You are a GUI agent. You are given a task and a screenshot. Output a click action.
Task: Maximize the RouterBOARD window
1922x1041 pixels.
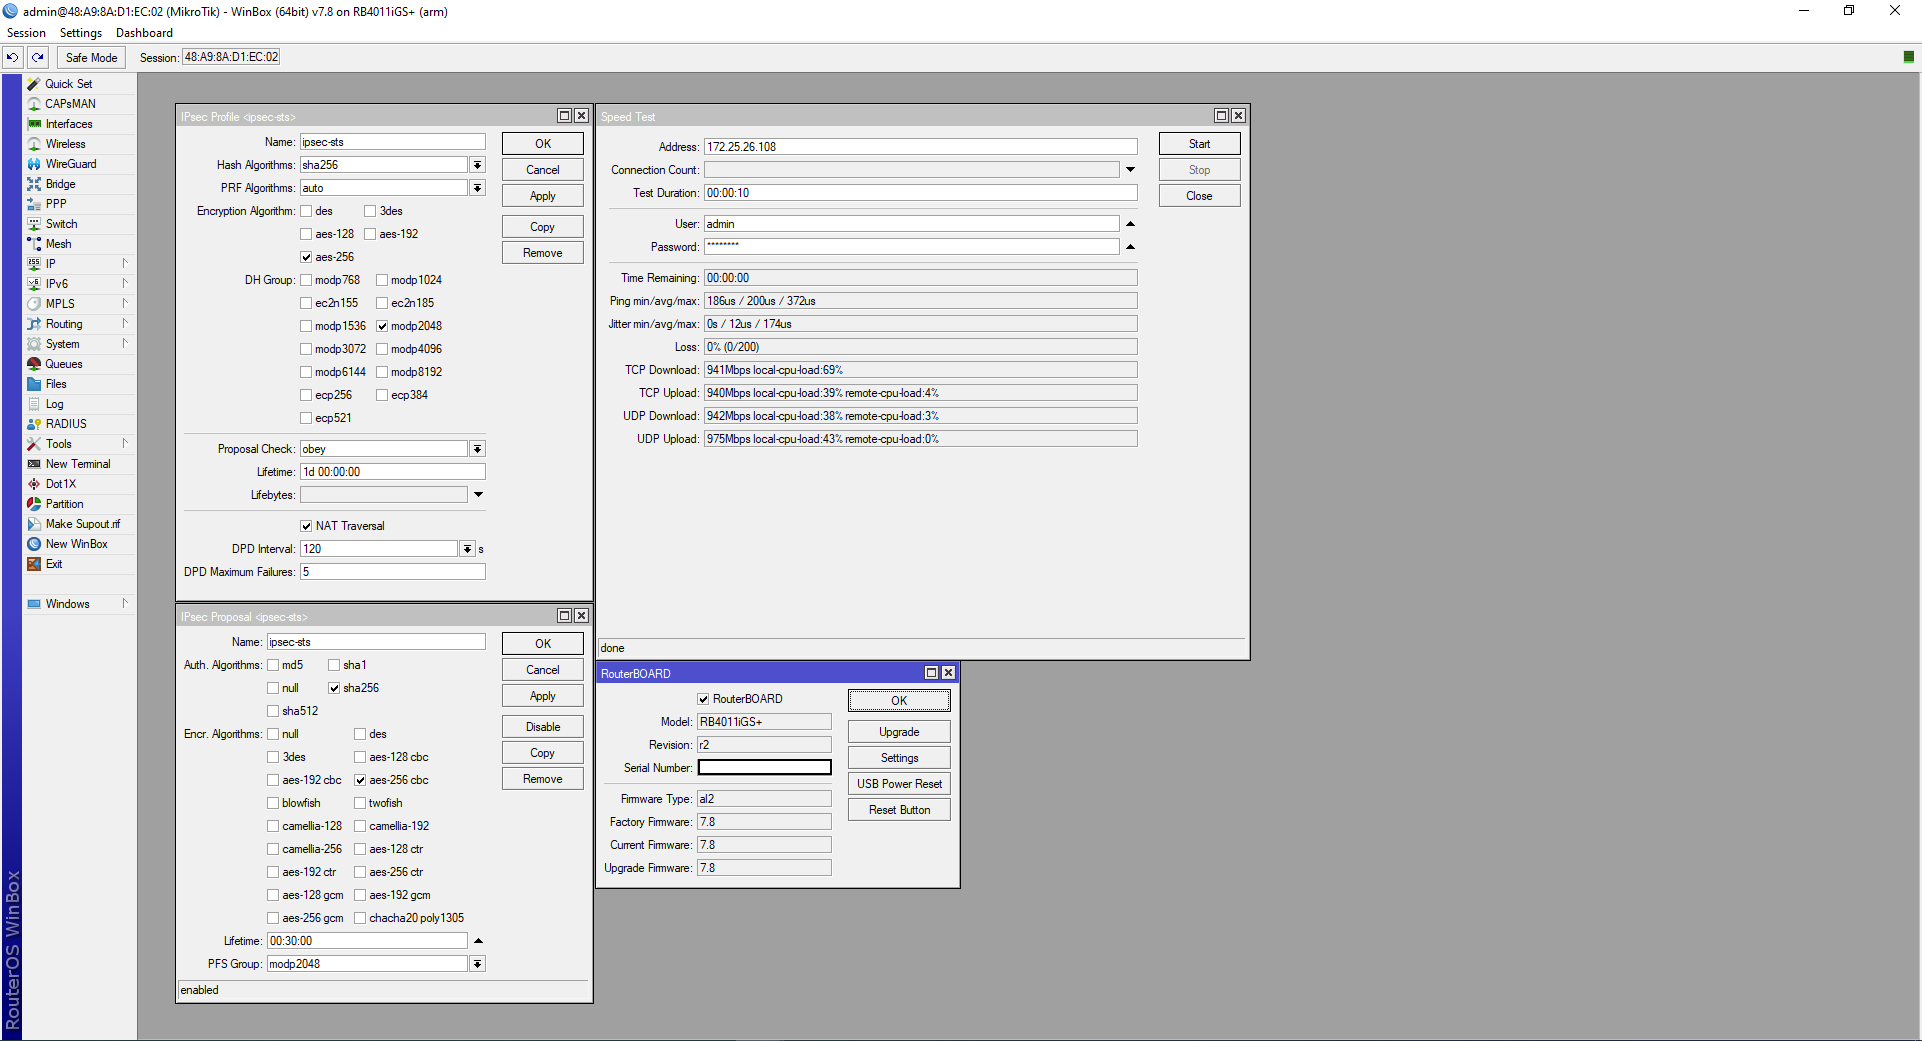[x=931, y=673]
